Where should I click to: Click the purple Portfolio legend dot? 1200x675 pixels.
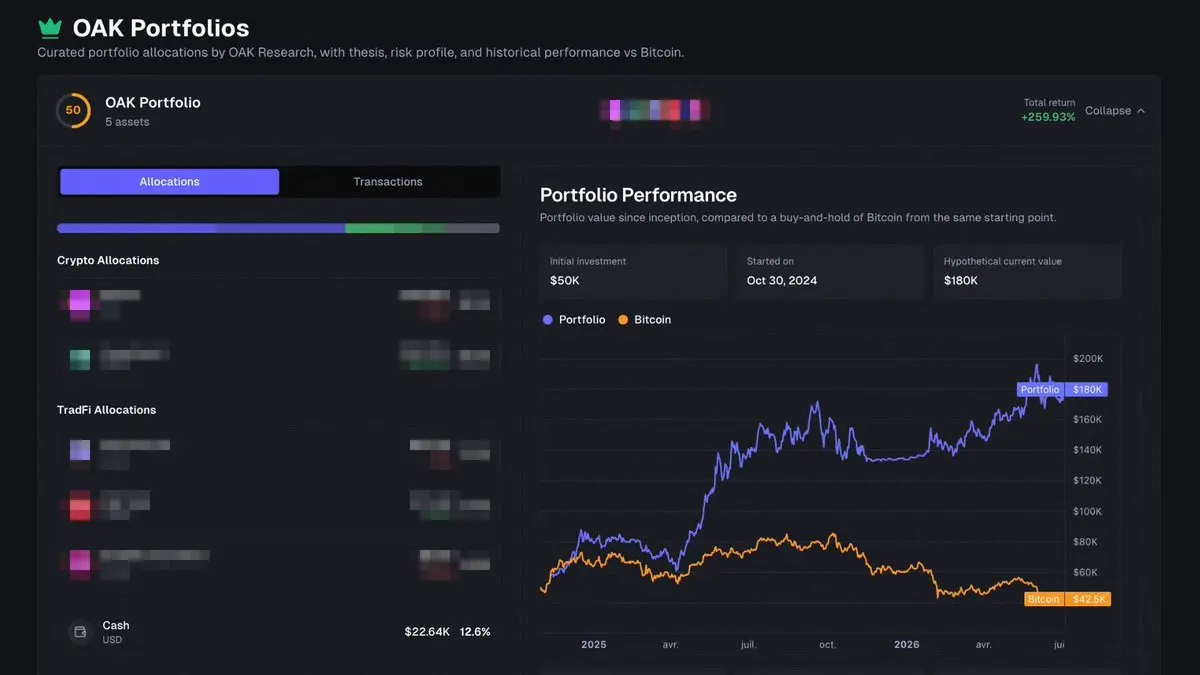[x=547, y=320]
